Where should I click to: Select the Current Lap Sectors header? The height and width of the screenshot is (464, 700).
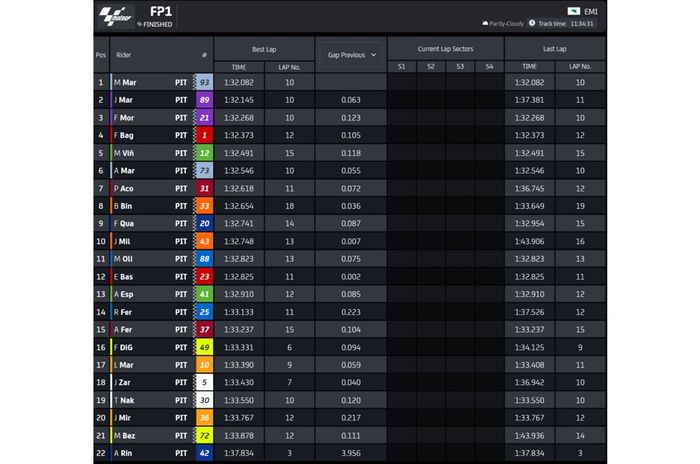click(443, 49)
